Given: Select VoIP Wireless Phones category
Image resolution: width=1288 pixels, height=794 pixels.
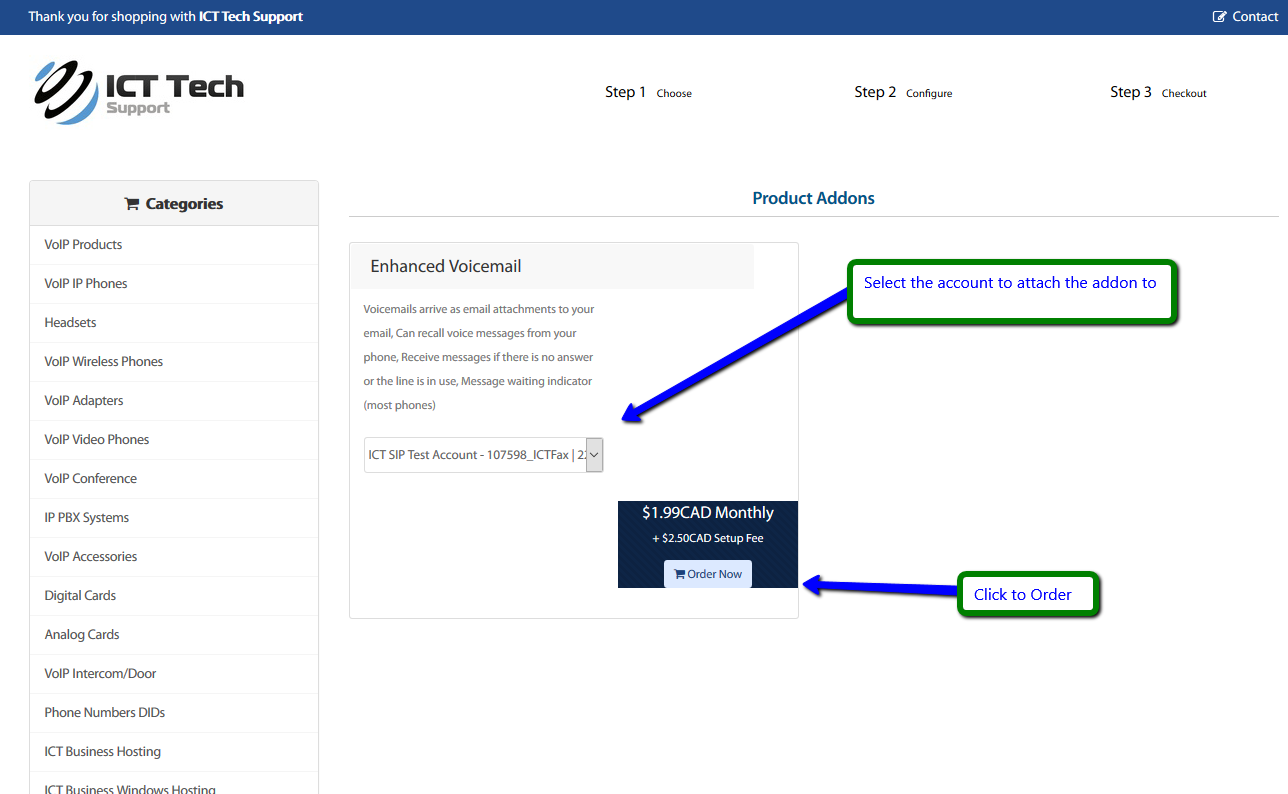Looking at the screenshot, I should (x=103, y=362).
